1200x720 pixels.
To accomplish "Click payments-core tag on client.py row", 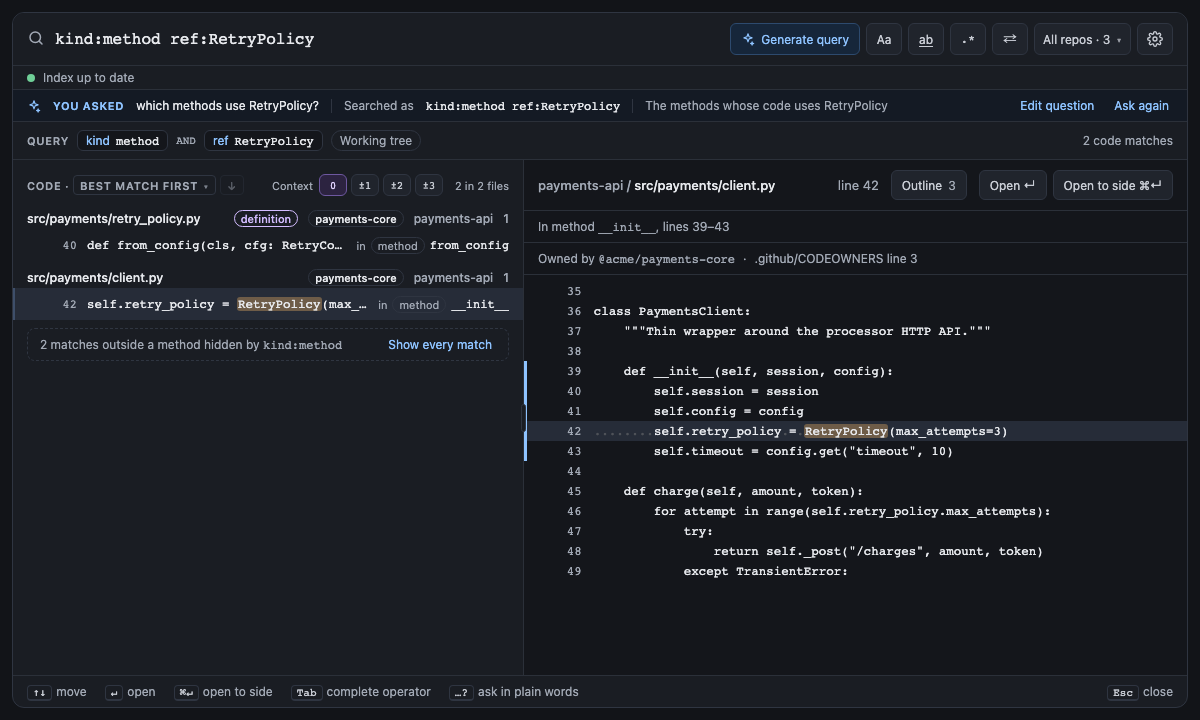I will [356, 278].
